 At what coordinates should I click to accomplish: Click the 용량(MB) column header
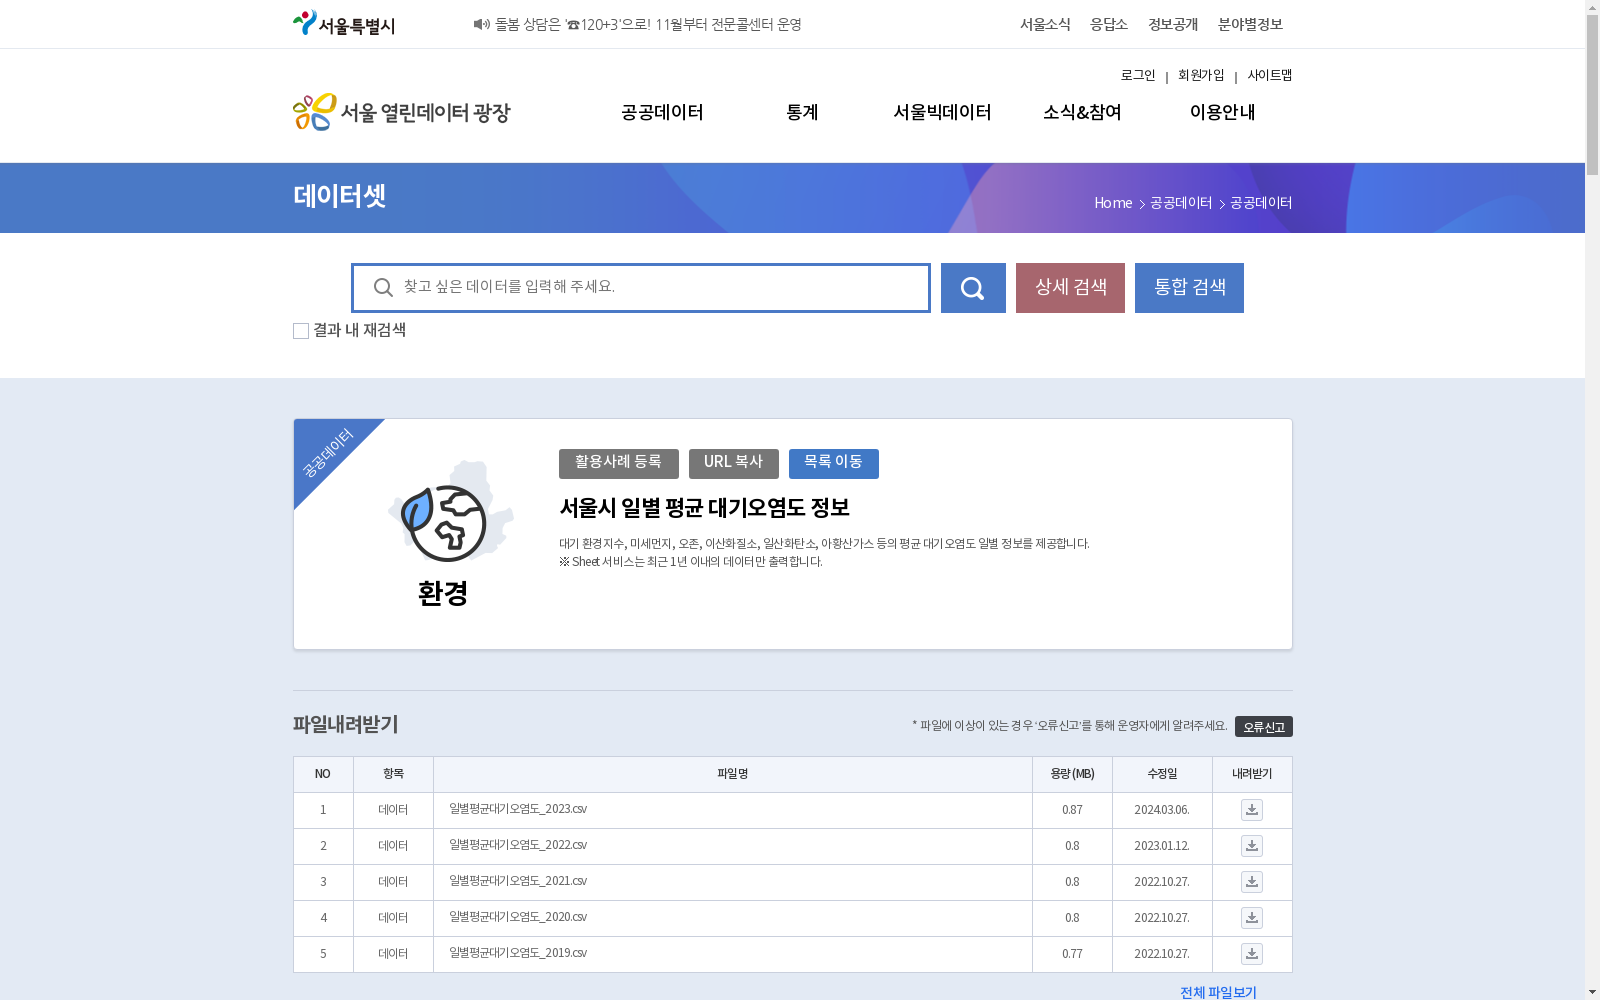[x=1072, y=774]
